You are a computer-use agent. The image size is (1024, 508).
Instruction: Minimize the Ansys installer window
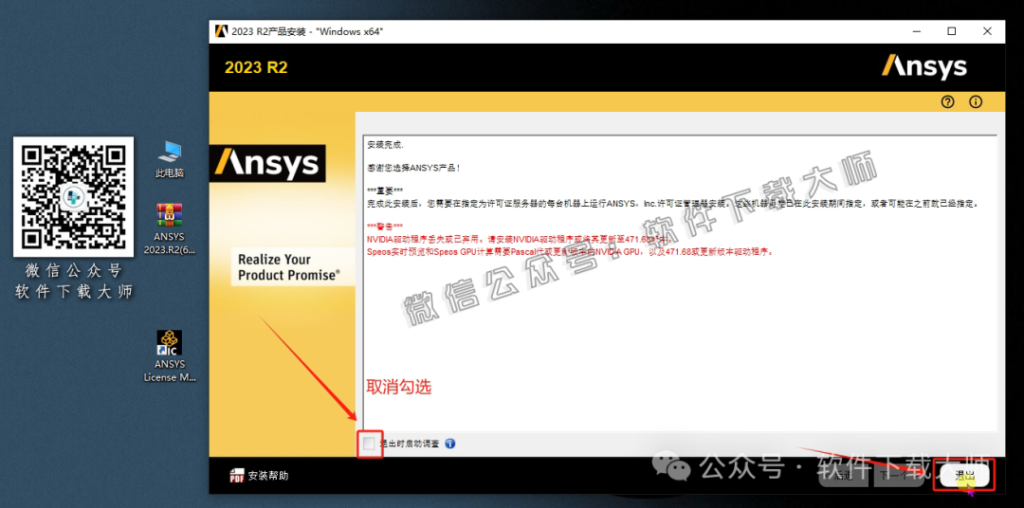[916, 31]
